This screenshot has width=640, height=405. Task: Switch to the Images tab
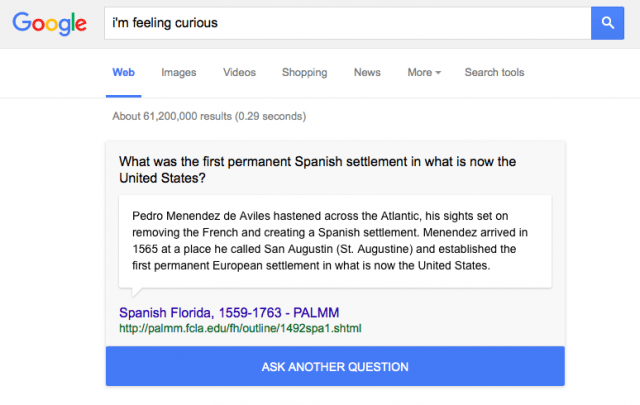click(178, 72)
